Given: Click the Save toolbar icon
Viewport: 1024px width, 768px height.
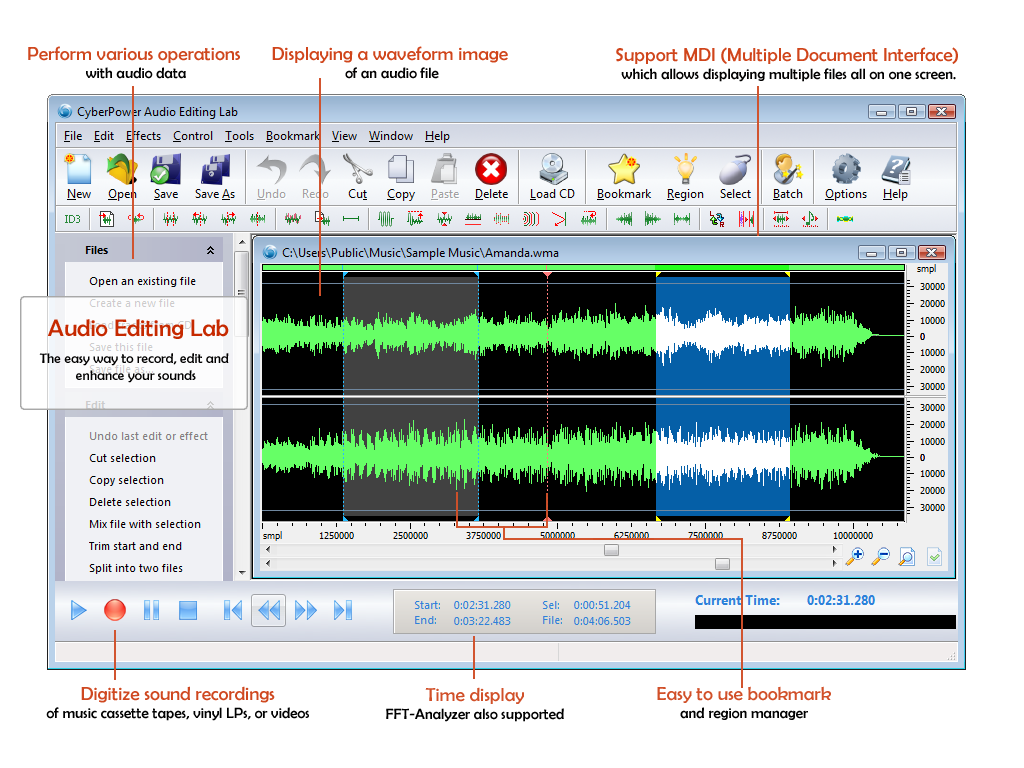Looking at the screenshot, I should (165, 169).
